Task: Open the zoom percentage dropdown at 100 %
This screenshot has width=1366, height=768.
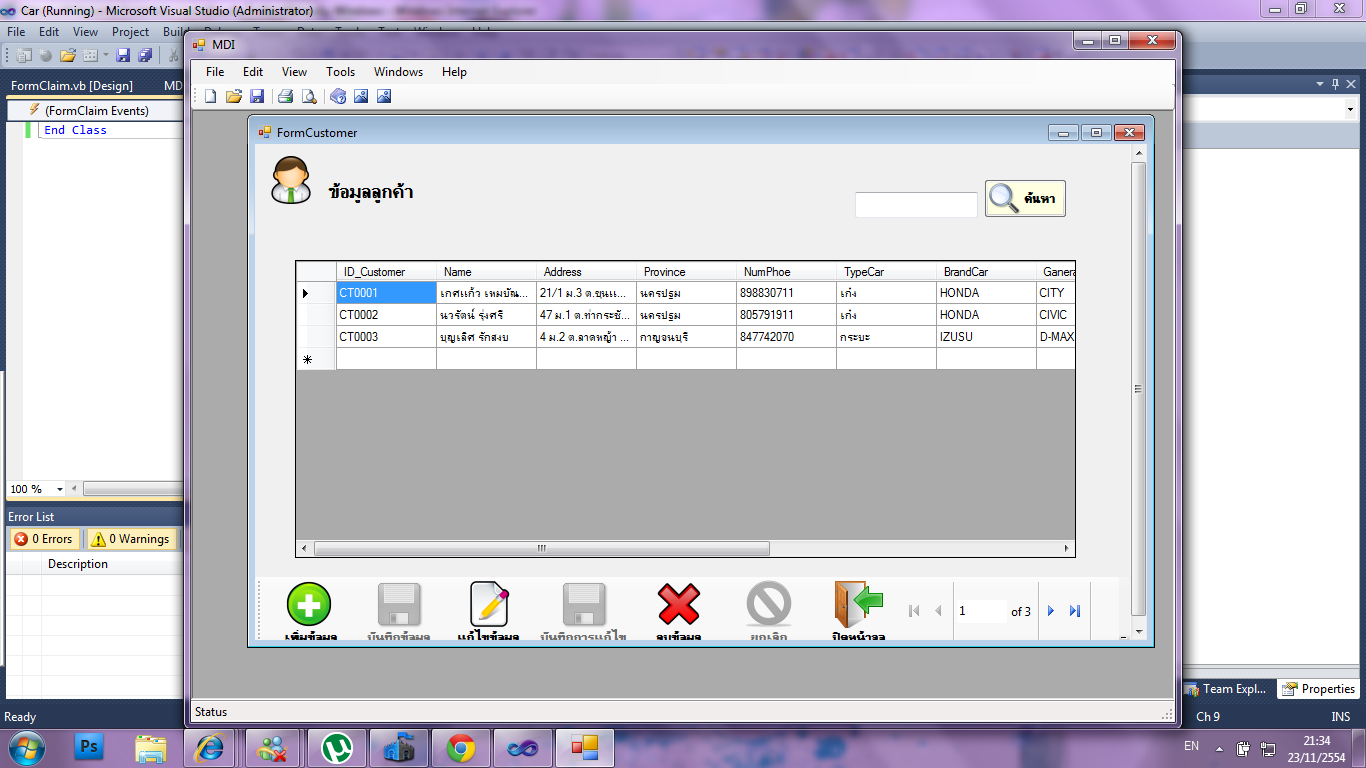Action: click(59, 489)
